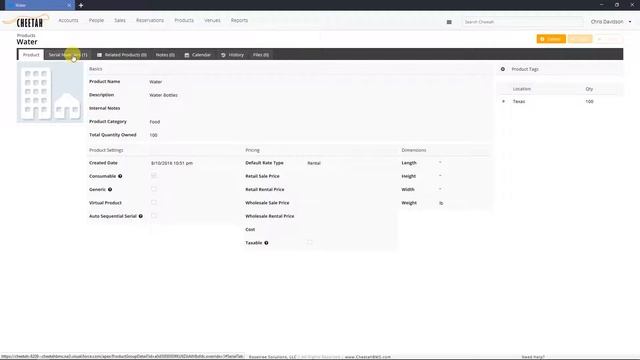
Task: Toggle the Auto Sequential Serial checkbox
Action: coord(154,216)
